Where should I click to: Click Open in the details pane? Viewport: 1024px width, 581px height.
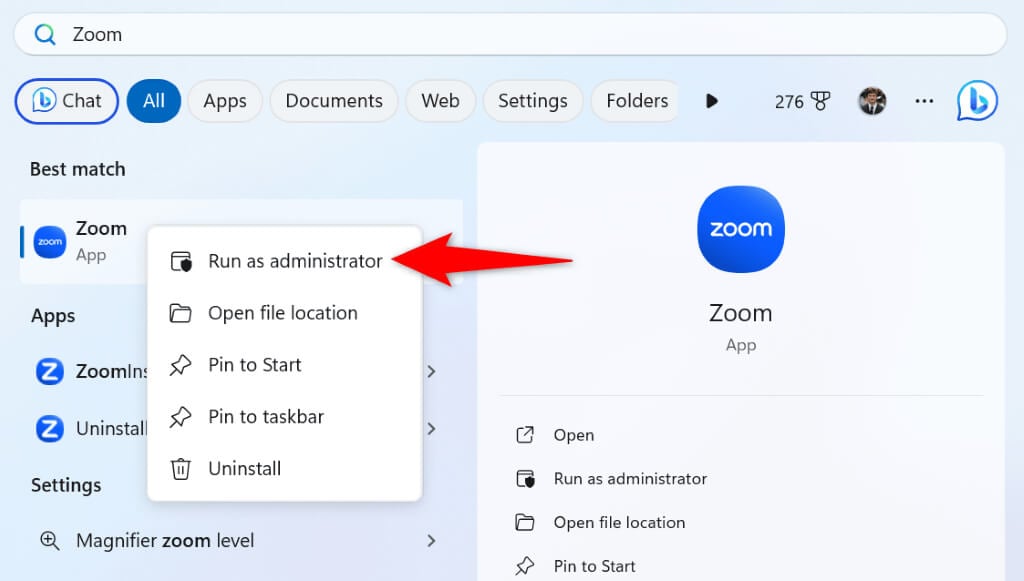tap(573, 435)
